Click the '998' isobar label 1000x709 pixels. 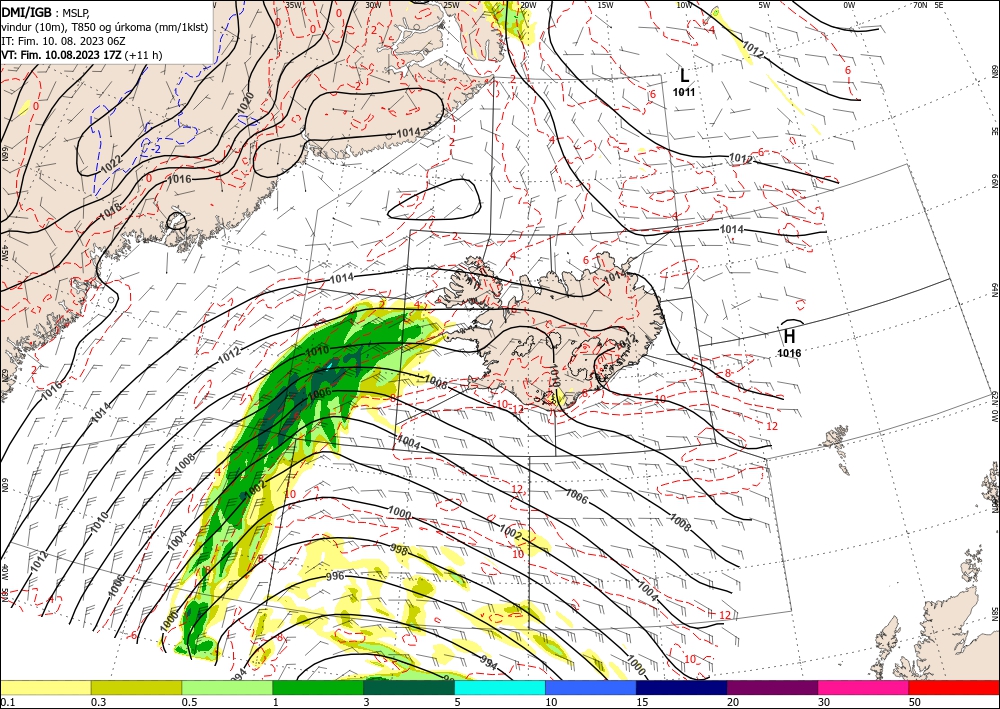click(399, 548)
